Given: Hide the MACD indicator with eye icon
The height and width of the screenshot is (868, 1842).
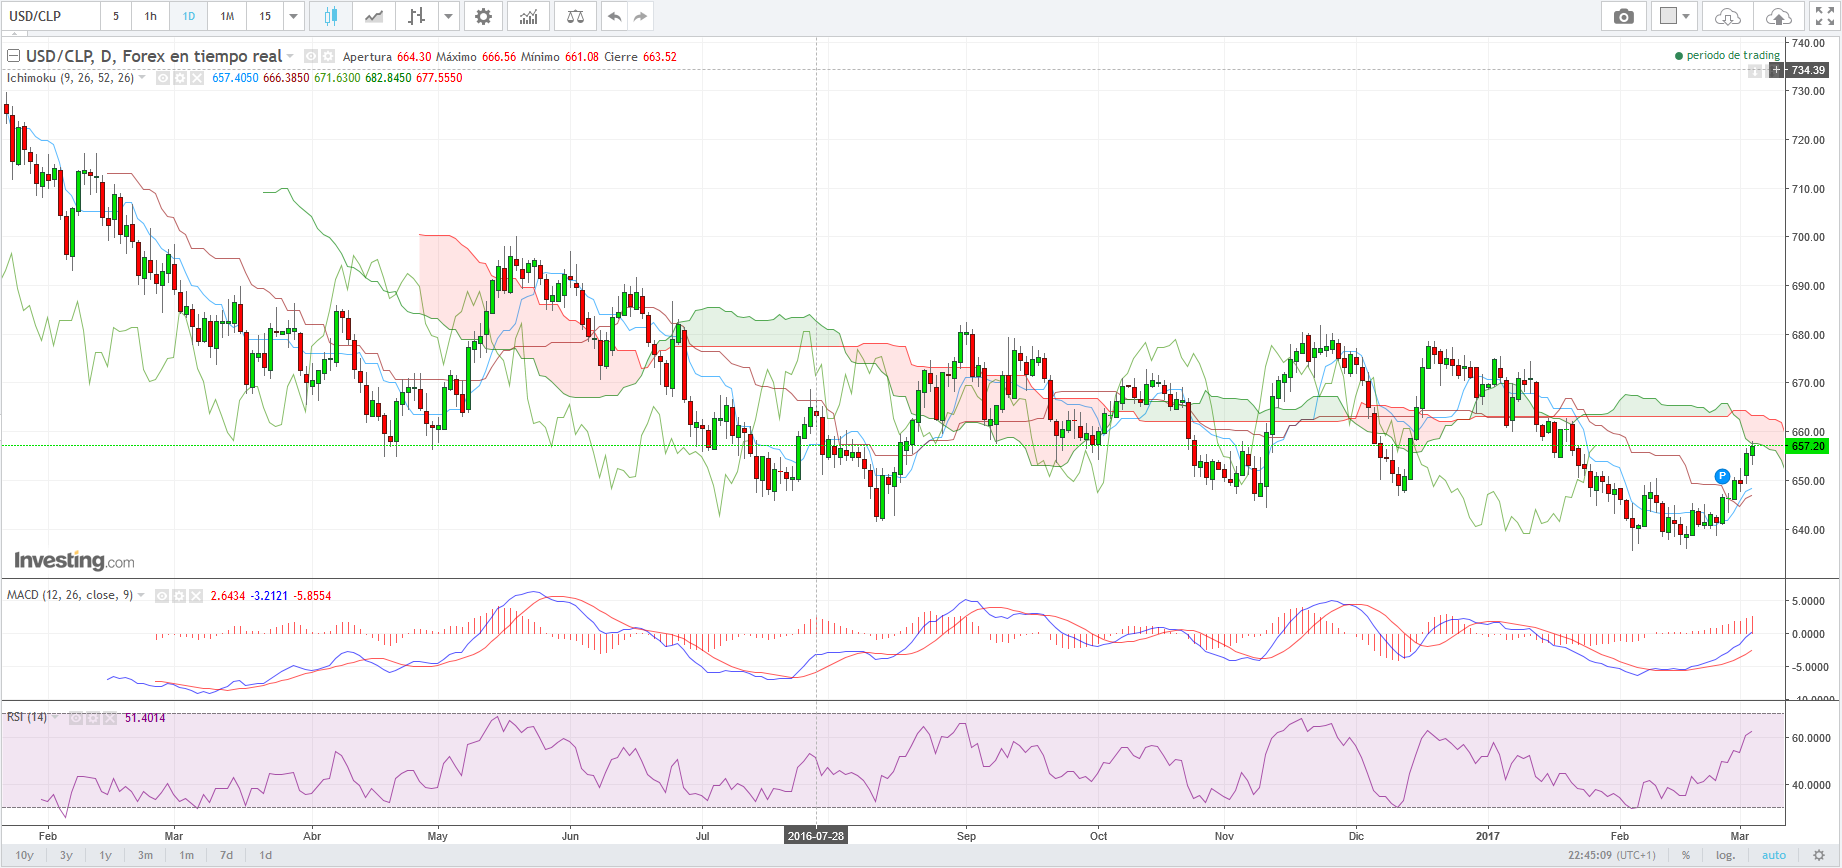Looking at the screenshot, I should pyautogui.click(x=163, y=596).
